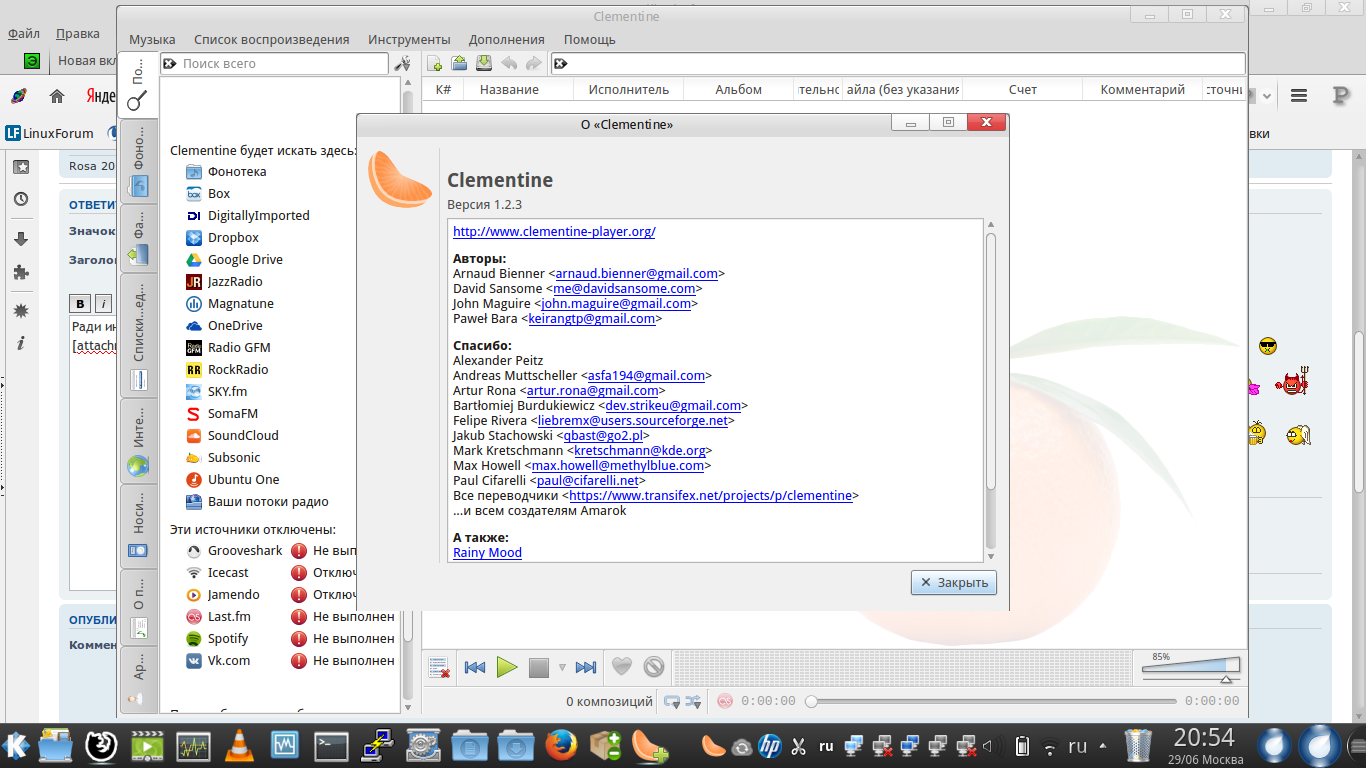The image size is (1366, 768).
Task: Click the track seek slider
Action: [991, 702]
